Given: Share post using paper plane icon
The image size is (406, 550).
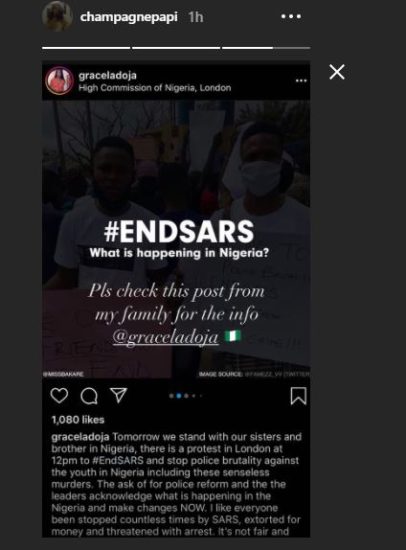Looking at the screenshot, I should click(119, 395).
